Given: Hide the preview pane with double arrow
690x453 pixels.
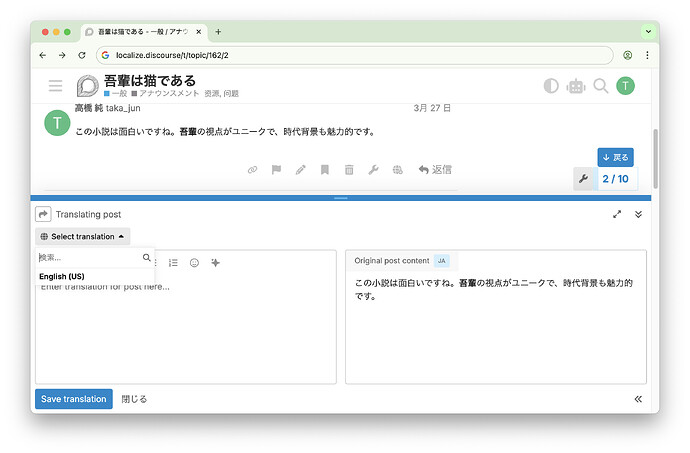Looking at the screenshot, I should click(638, 399).
